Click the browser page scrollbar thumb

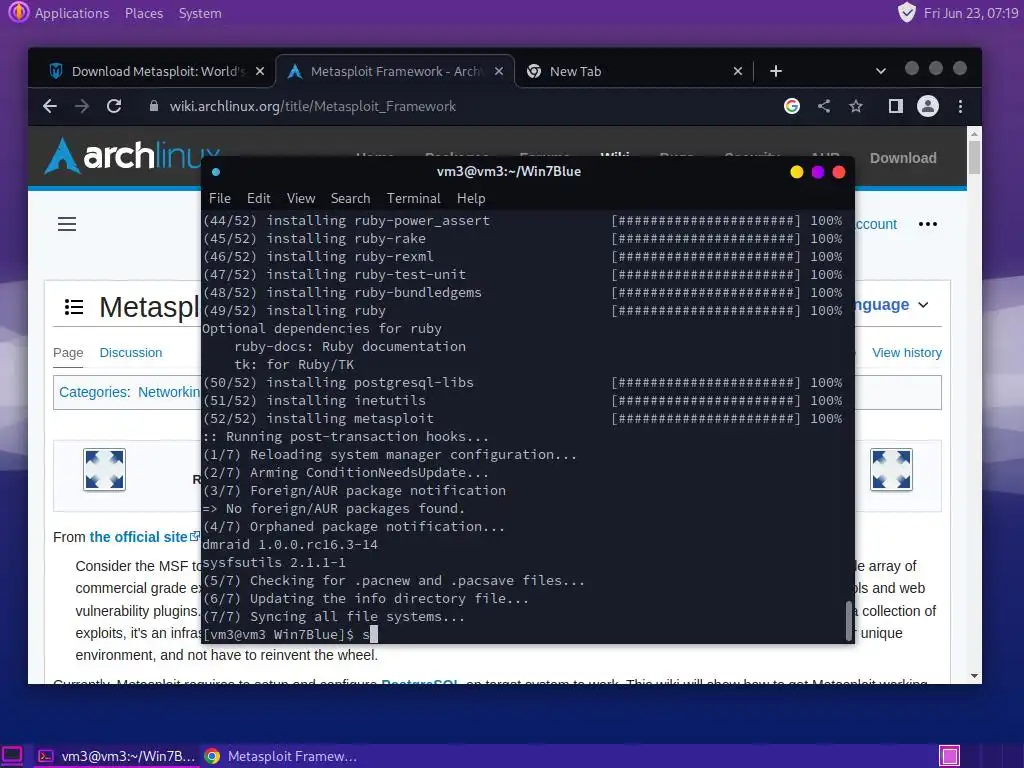tap(974, 157)
